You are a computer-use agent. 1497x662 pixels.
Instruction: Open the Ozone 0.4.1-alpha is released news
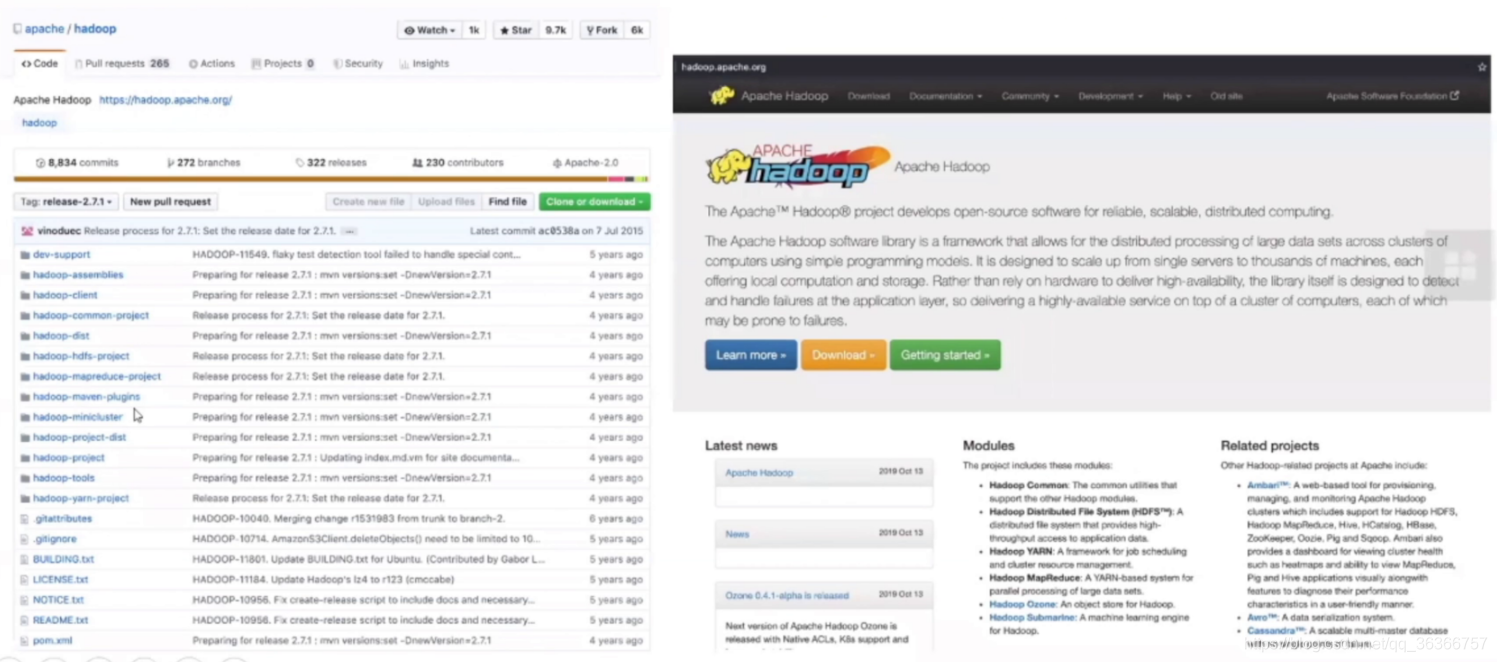click(787, 596)
